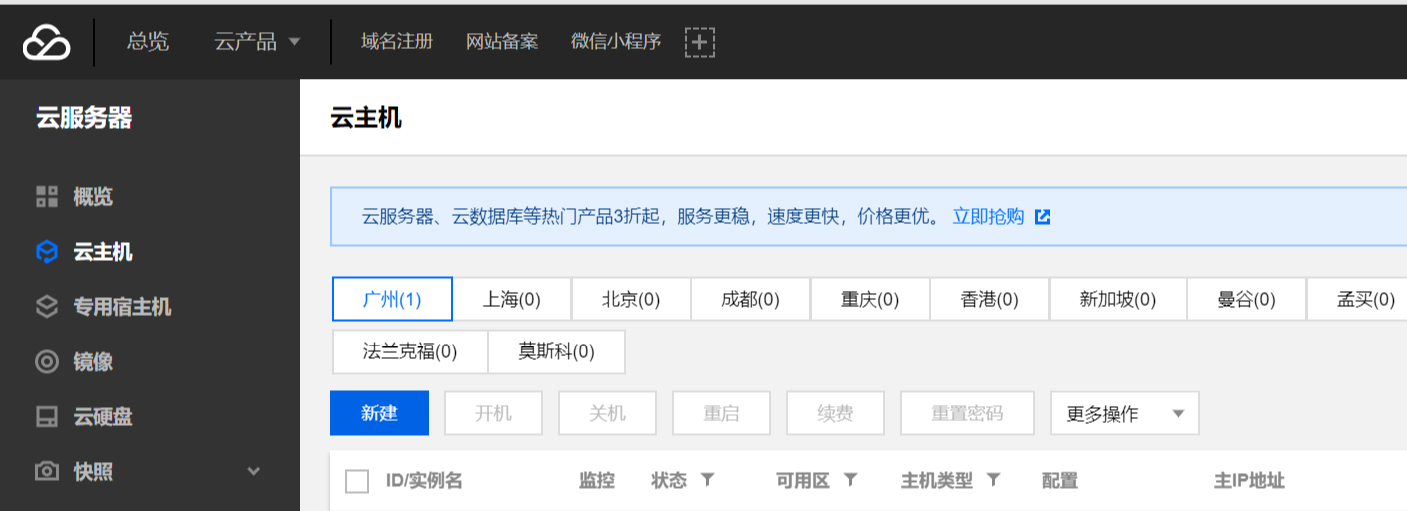Click the 配置 column header

point(1060,481)
